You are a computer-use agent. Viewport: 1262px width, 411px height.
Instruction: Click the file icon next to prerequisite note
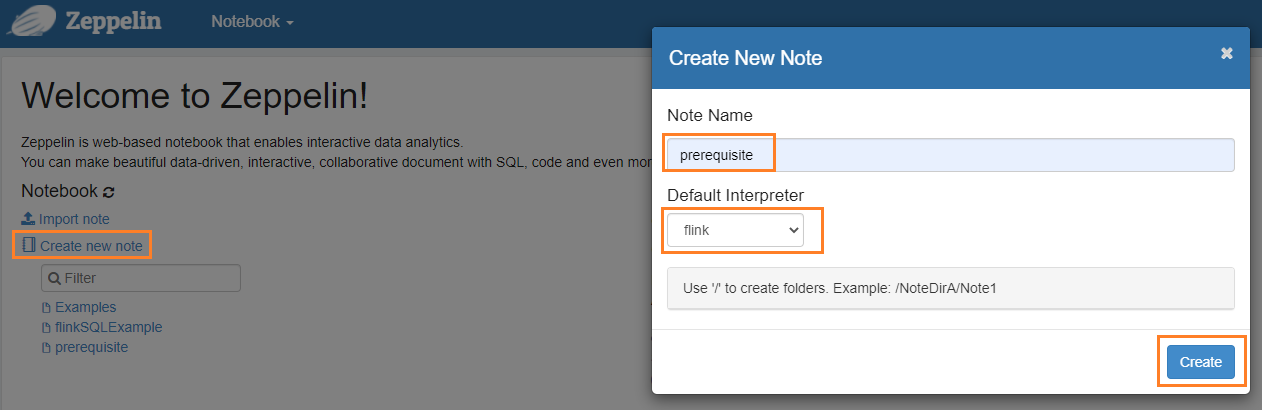pos(46,348)
